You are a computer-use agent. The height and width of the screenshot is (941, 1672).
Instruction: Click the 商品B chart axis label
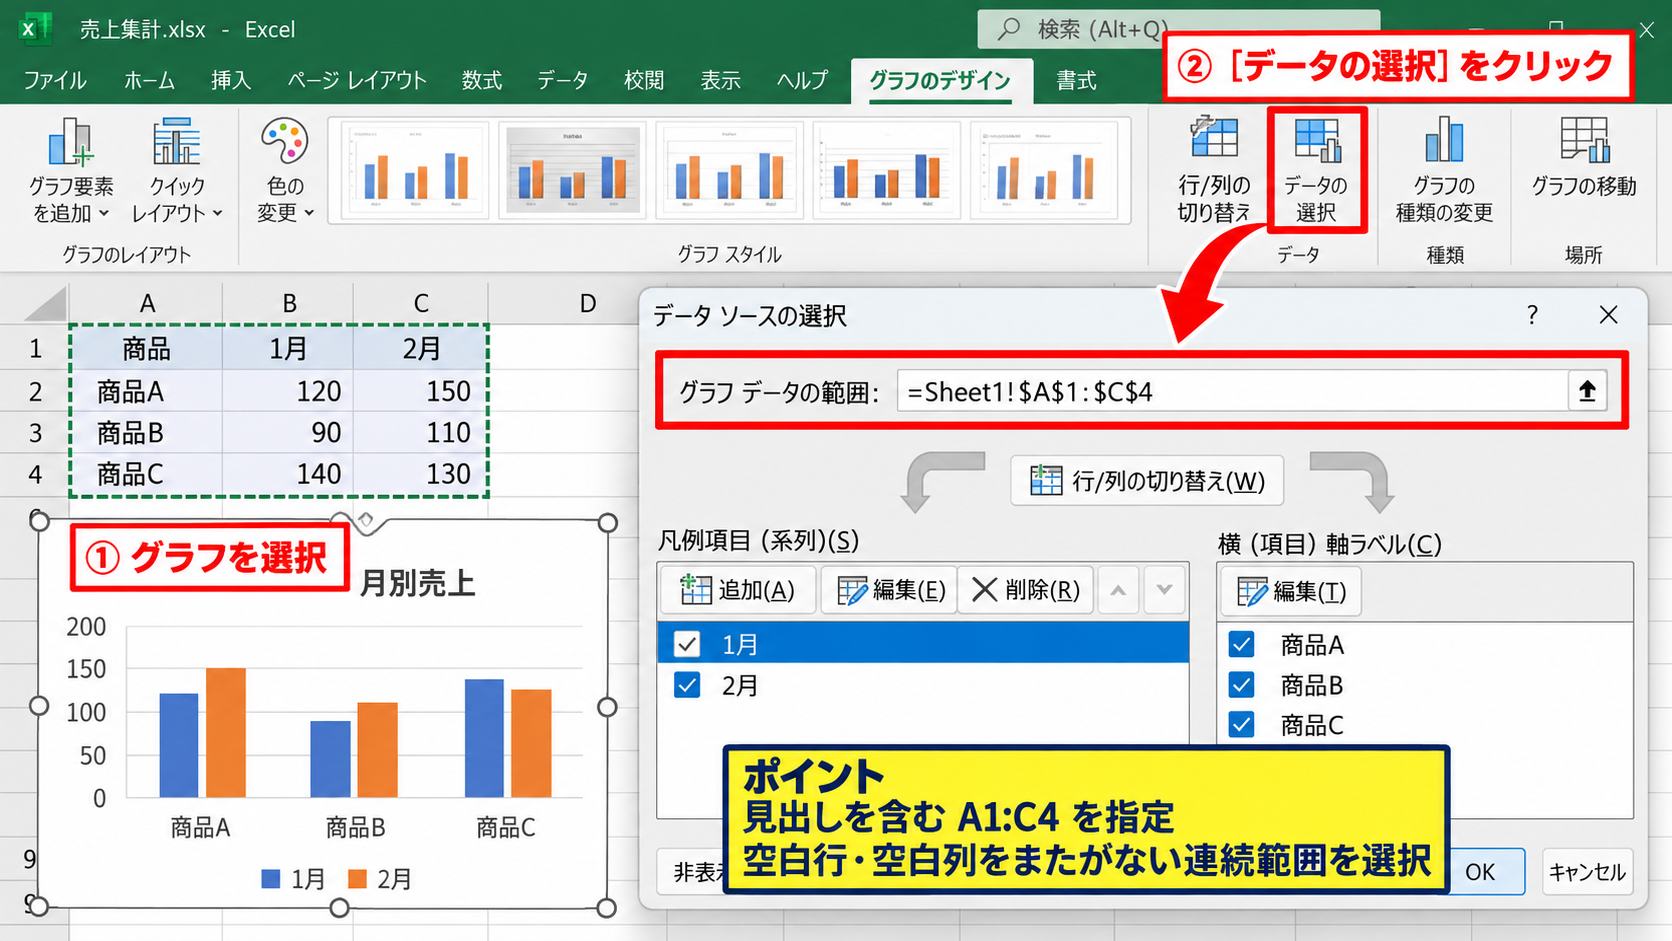point(355,827)
